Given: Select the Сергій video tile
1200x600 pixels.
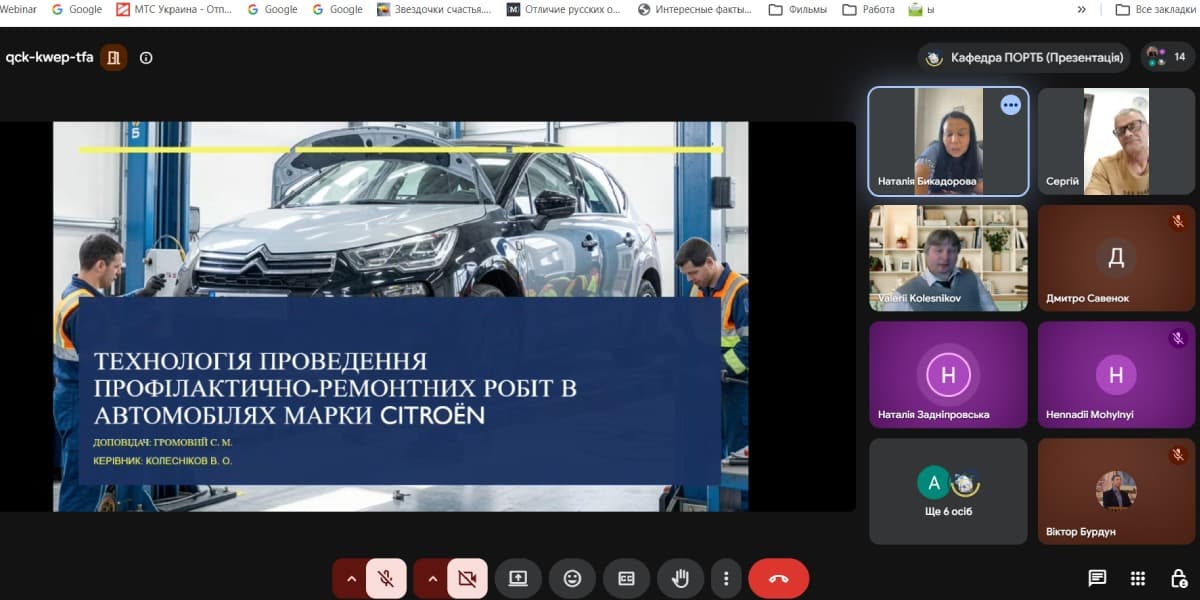Looking at the screenshot, I should pos(1117,141).
